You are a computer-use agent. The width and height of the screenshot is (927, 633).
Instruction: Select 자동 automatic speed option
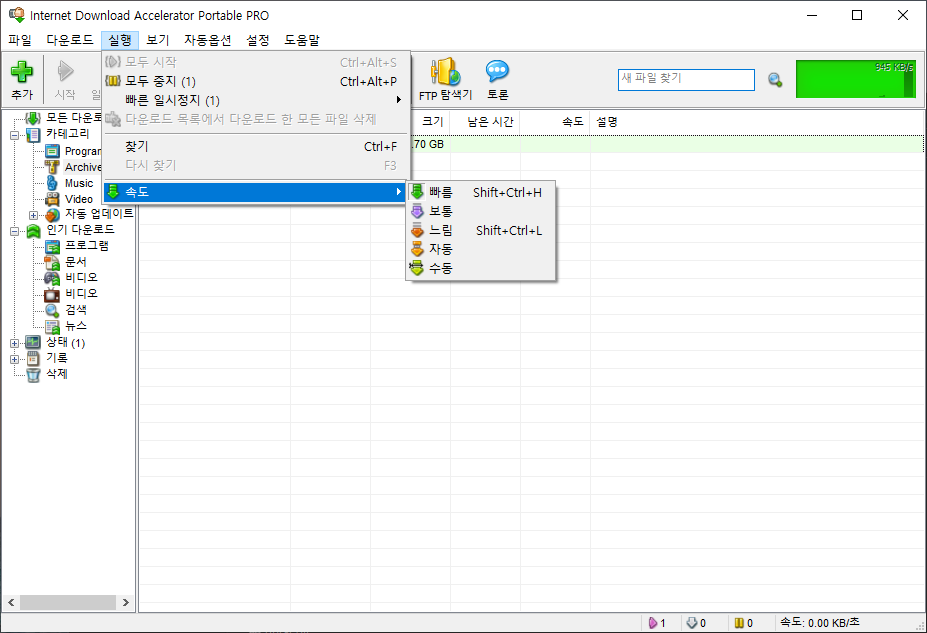481,249
